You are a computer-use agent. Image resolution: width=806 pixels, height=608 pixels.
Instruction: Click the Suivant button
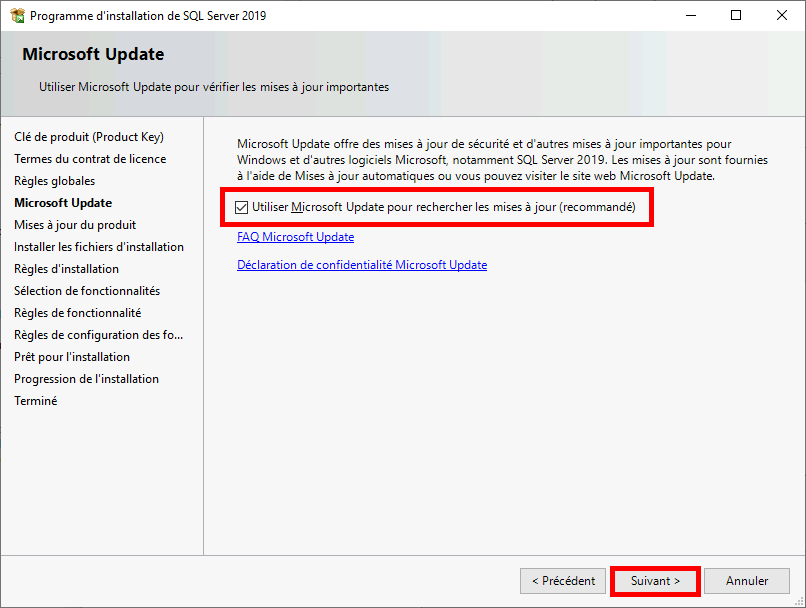[654, 581]
